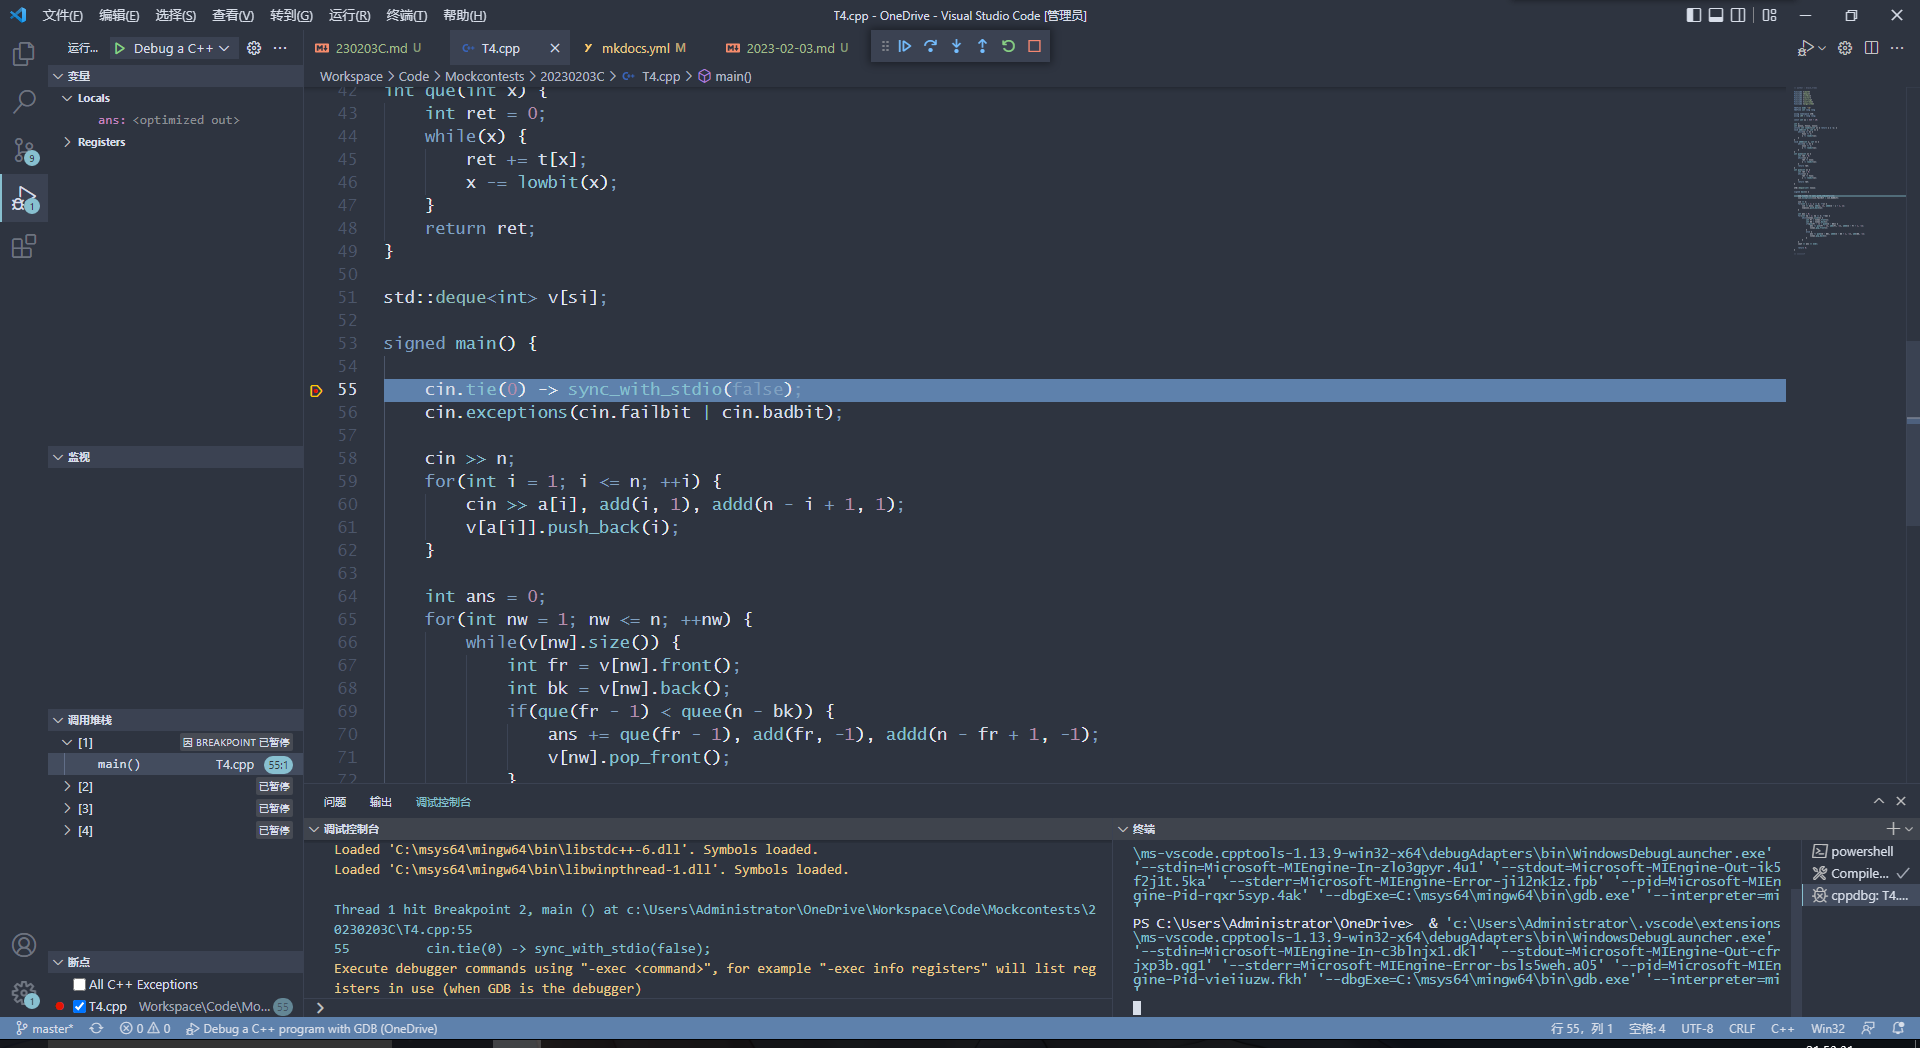The width and height of the screenshot is (1920, 1048).
Task: Open the Source Control view
Action: tap(24, 150)
